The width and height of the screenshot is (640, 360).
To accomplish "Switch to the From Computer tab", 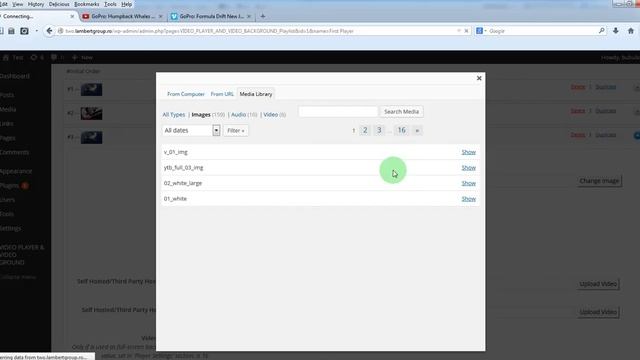I will (x=186, y=94).
